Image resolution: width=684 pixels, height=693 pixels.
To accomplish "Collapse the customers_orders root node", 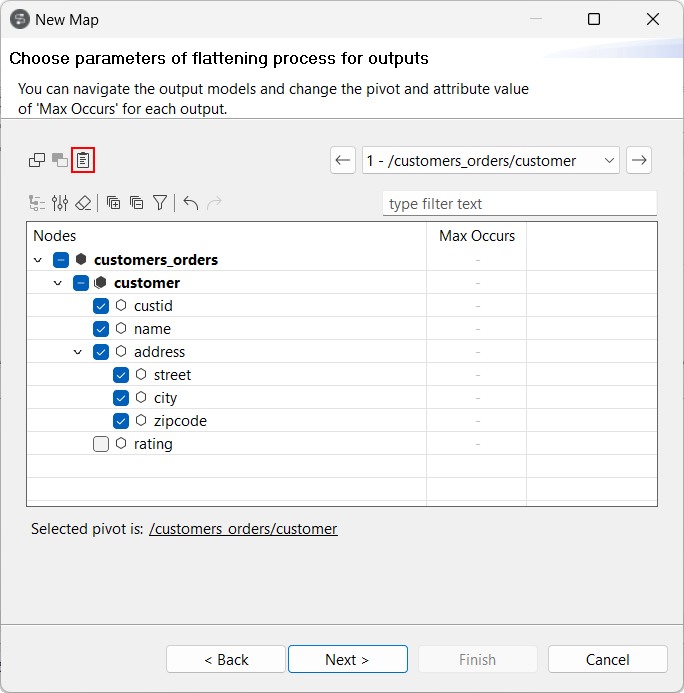I will tap(38, 260).
